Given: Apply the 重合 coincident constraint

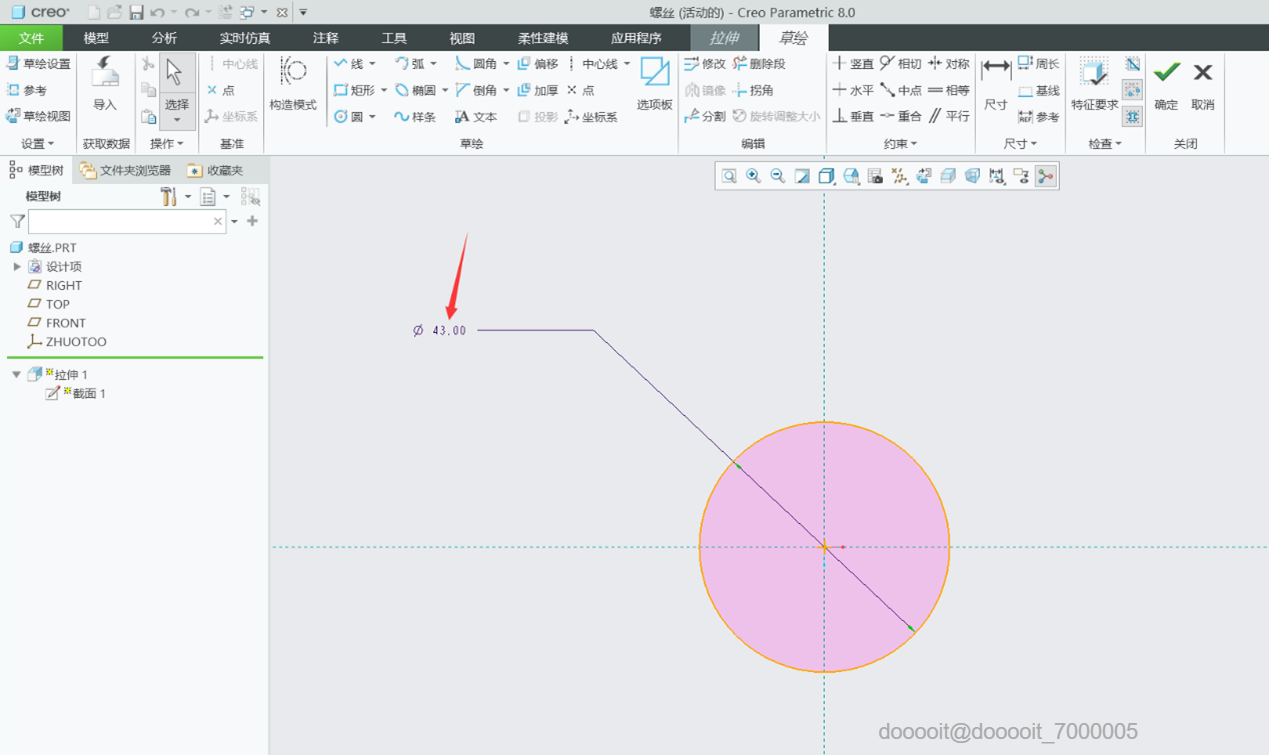Looking at the screenshot, I should click(901, 116).
